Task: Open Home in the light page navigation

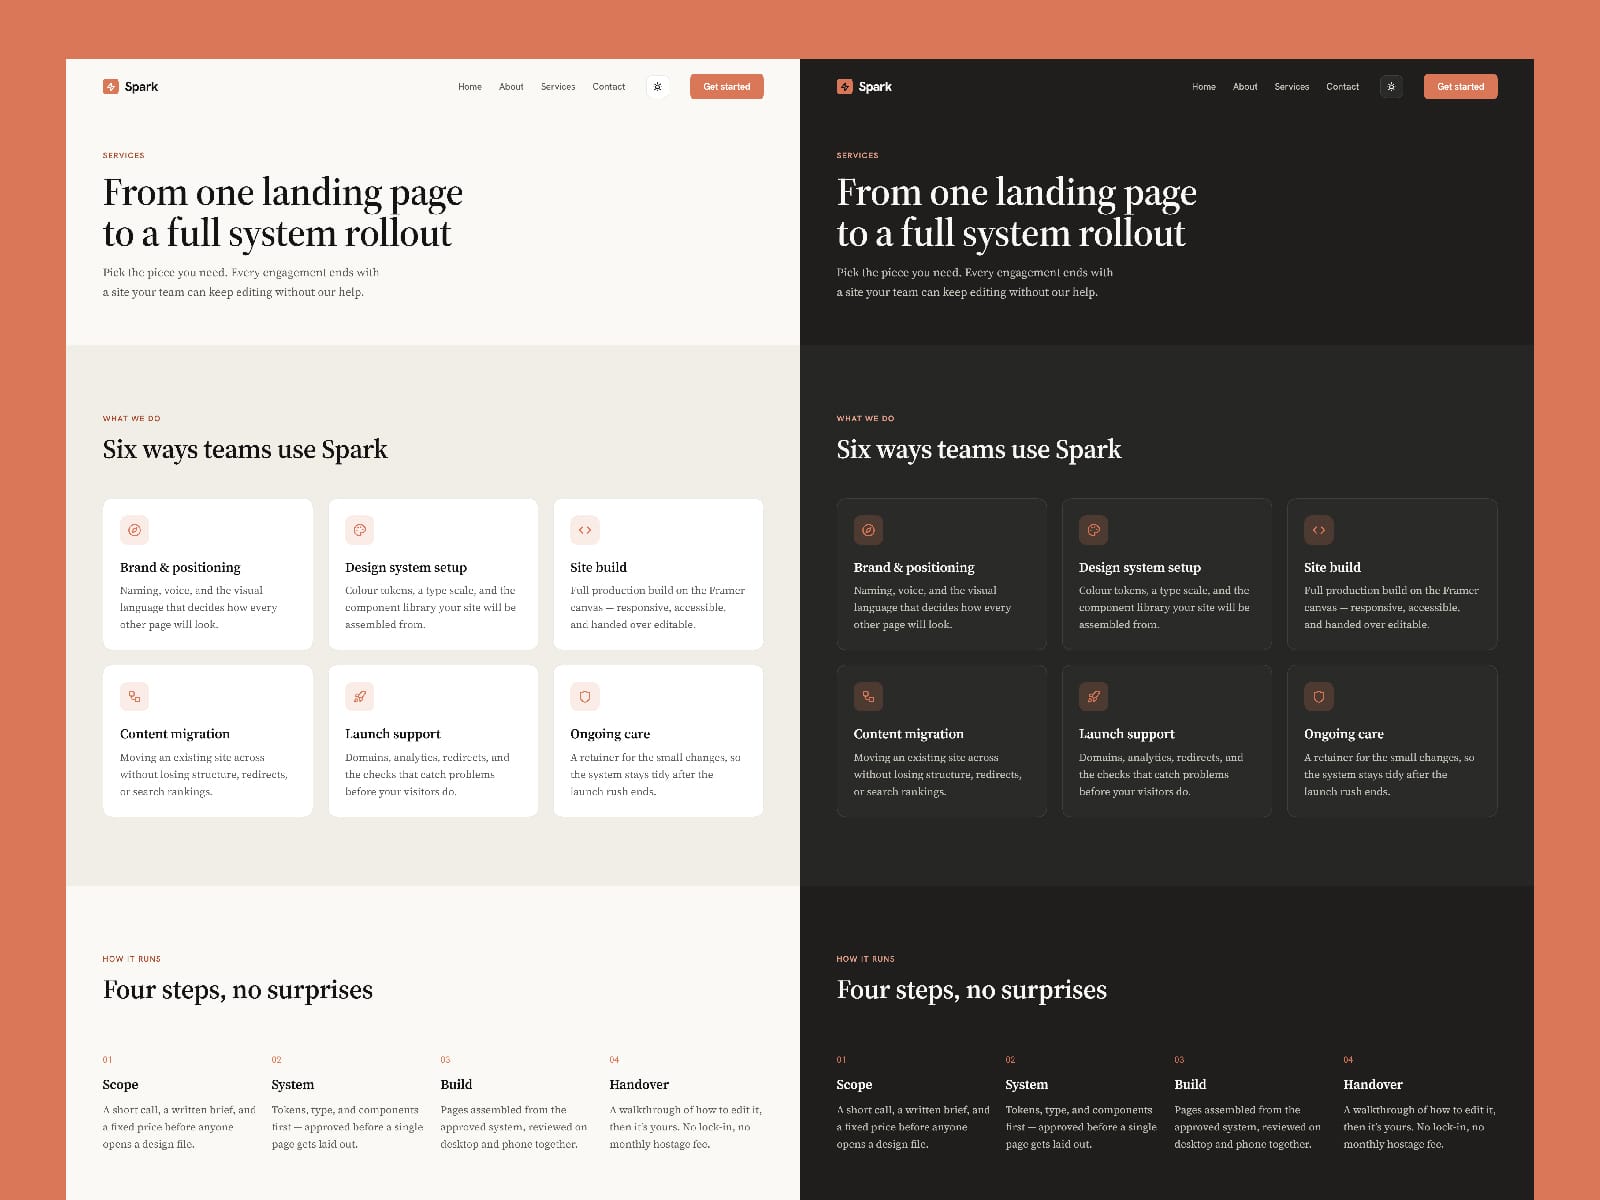Action: [x=470, y=87]
